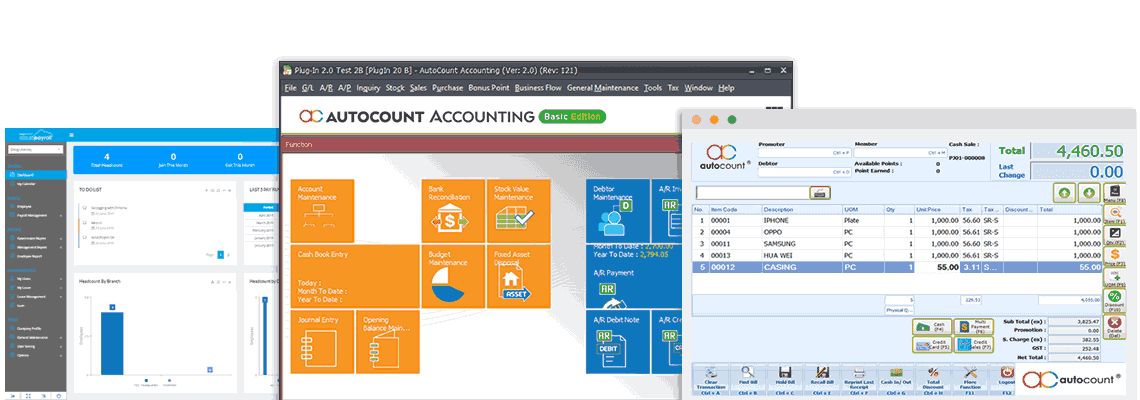This screenshot has width=1140, height=400.
Task: Click Clear Transaction in POS toolbar
Action: [710, 380]
